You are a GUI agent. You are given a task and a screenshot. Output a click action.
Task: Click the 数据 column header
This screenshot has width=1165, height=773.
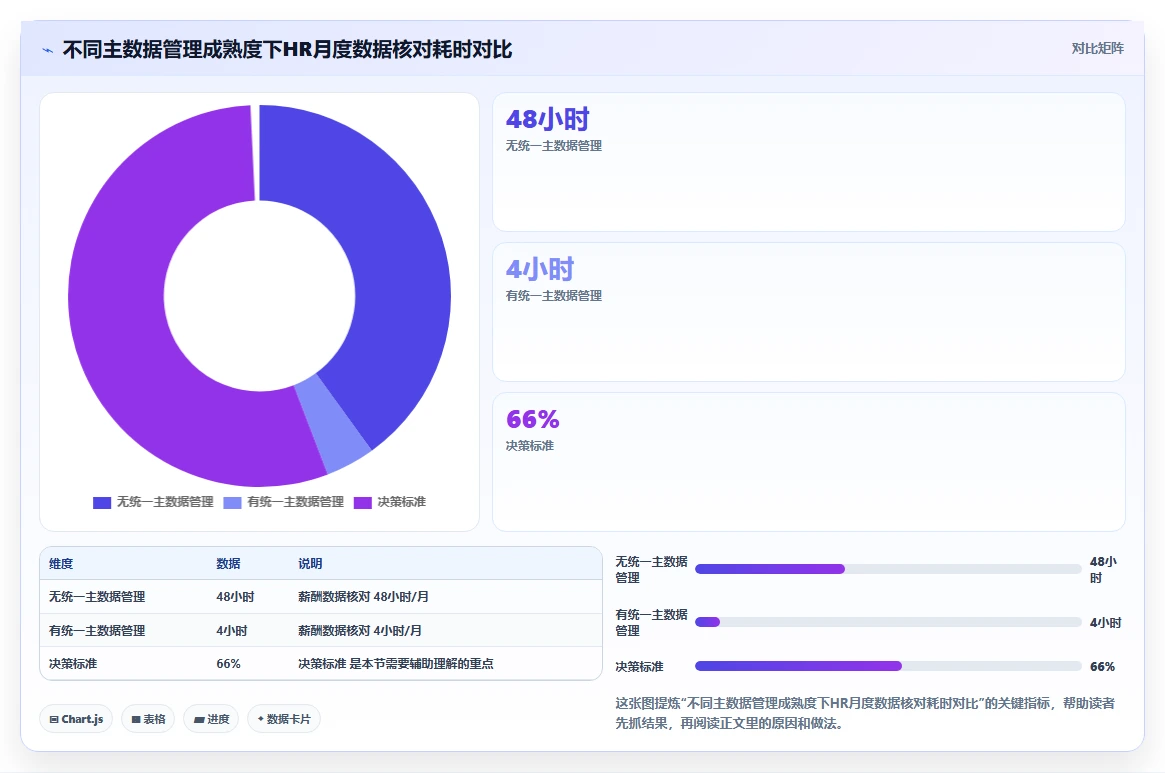pos(228,563)
